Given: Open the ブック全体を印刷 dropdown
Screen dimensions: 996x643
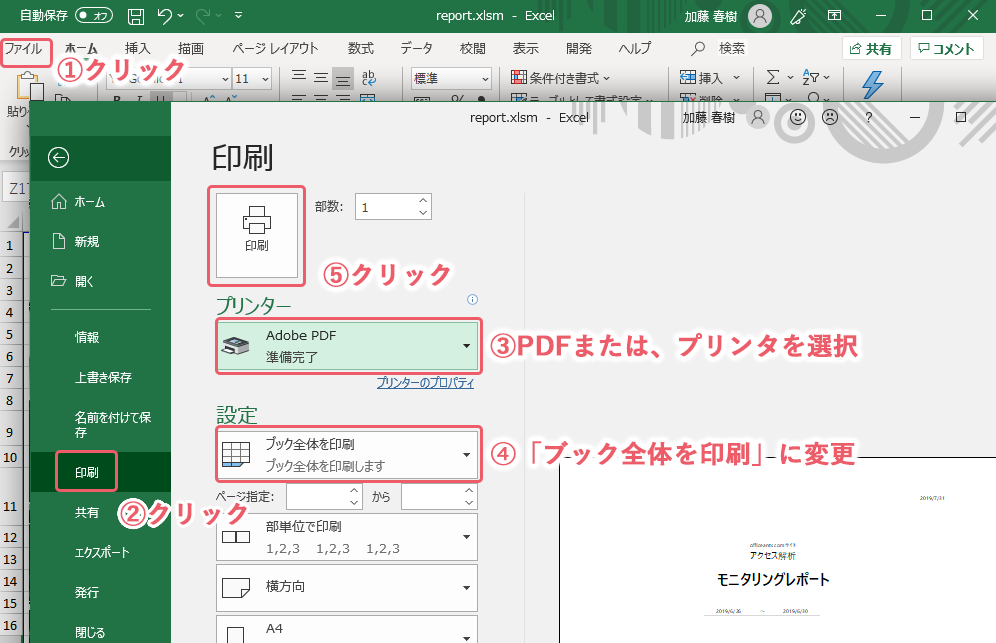Looking at the screenshot, I should [x=347, y=455].
